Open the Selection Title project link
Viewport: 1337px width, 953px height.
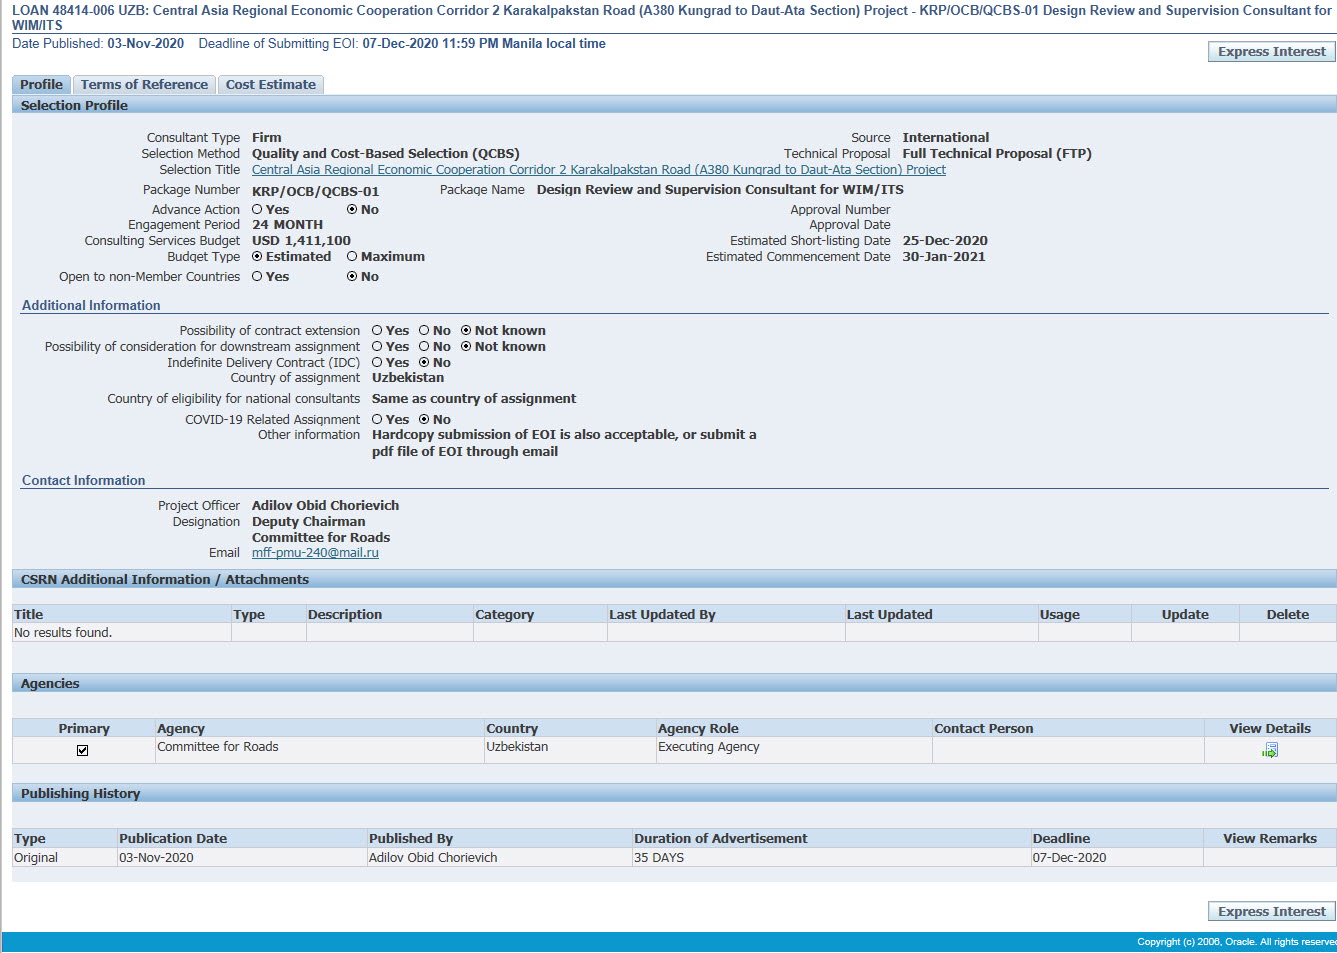coord(599,170)
